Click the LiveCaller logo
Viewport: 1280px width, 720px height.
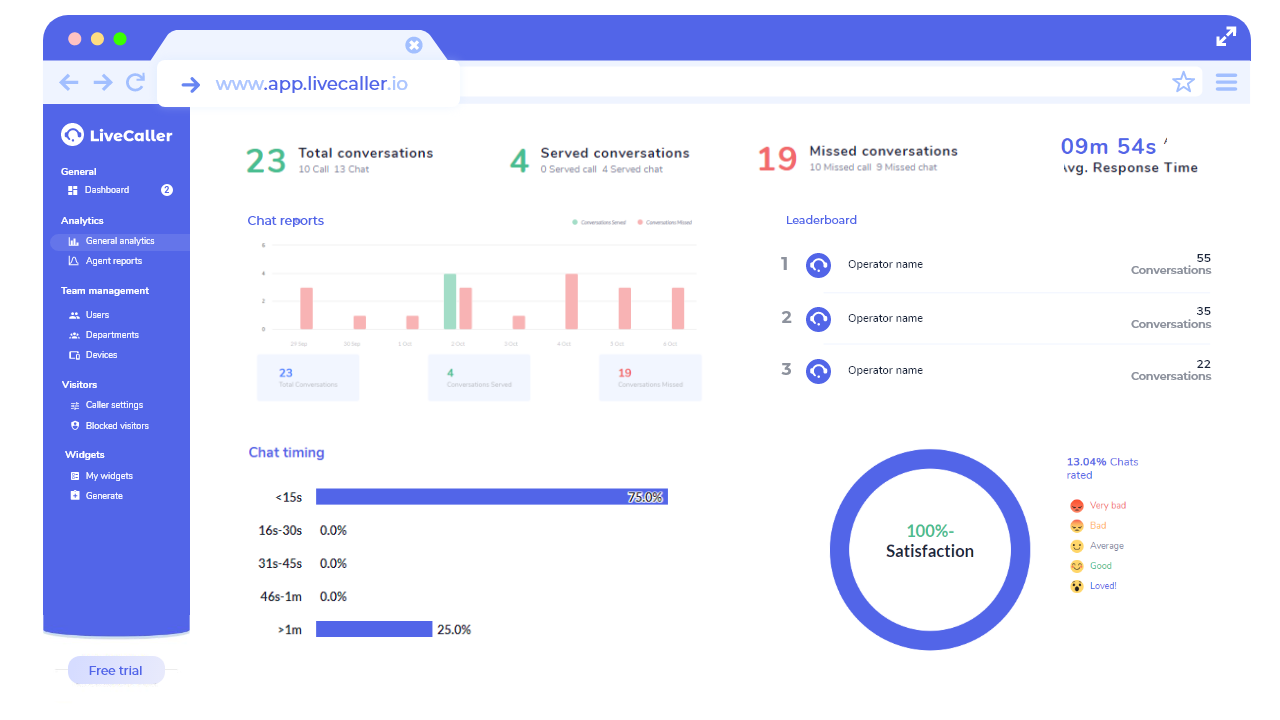point(116,135)
